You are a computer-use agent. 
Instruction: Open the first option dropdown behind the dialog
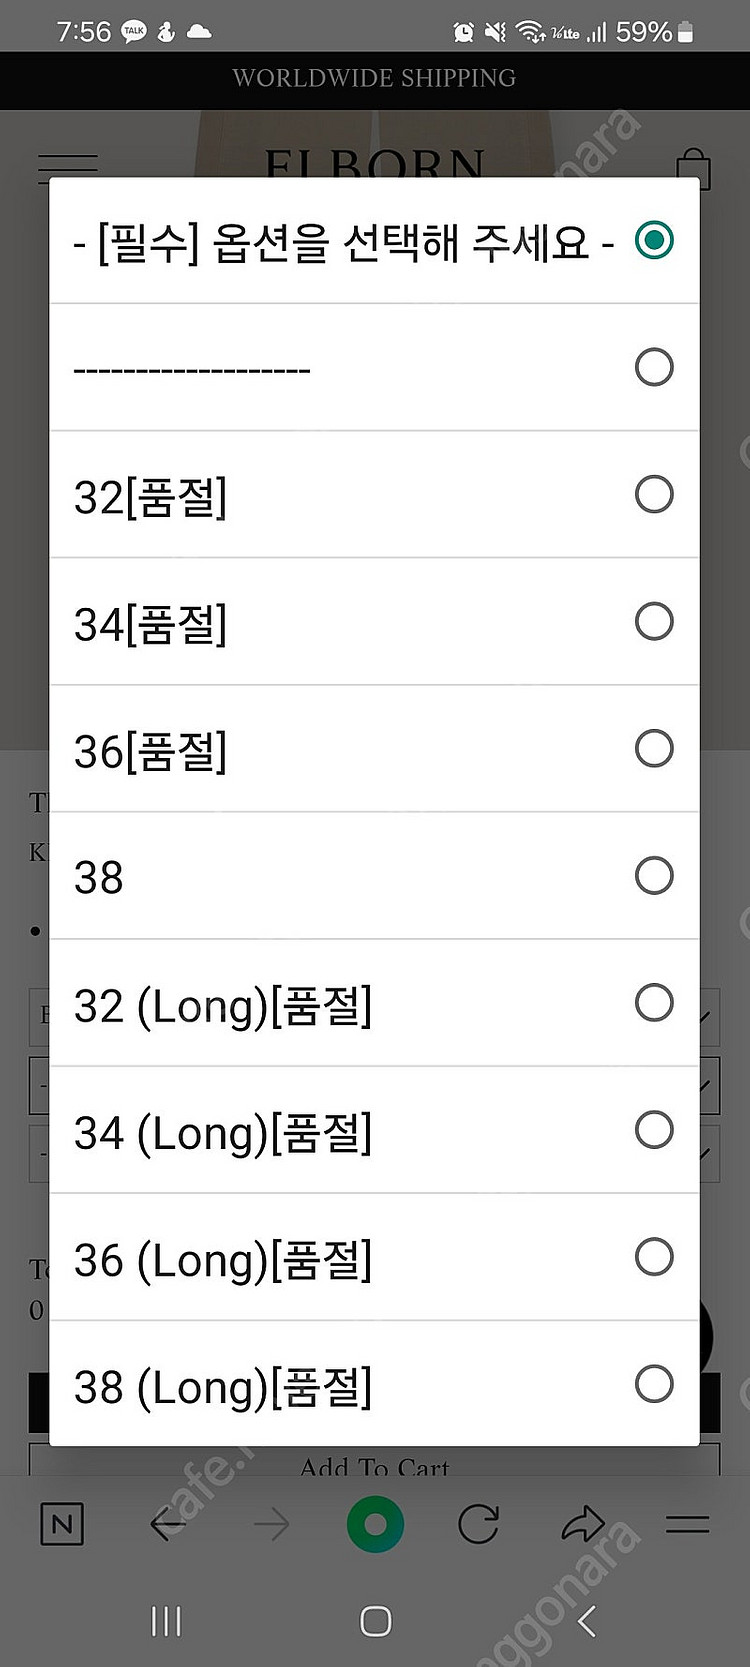(x=706, y=1017)
